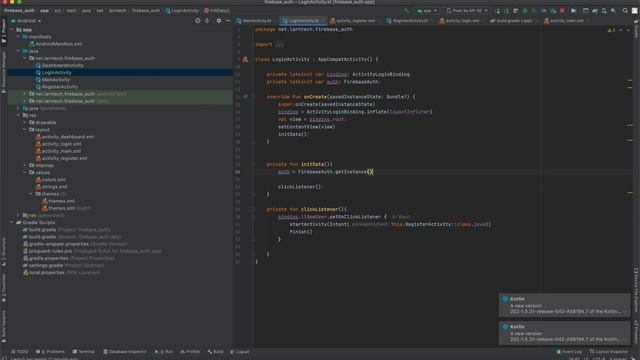This screenshot has height=360, width=640.
Task: Open the Database Inspector tool window
Action: 124,351
